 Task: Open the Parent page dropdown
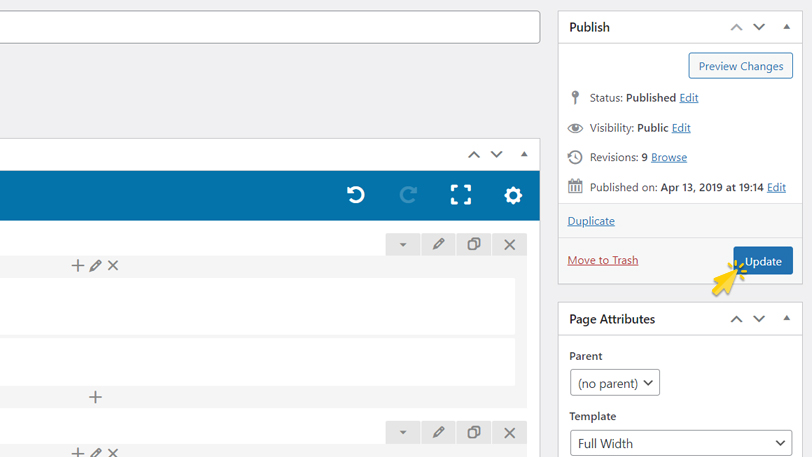tap(615, 383)
